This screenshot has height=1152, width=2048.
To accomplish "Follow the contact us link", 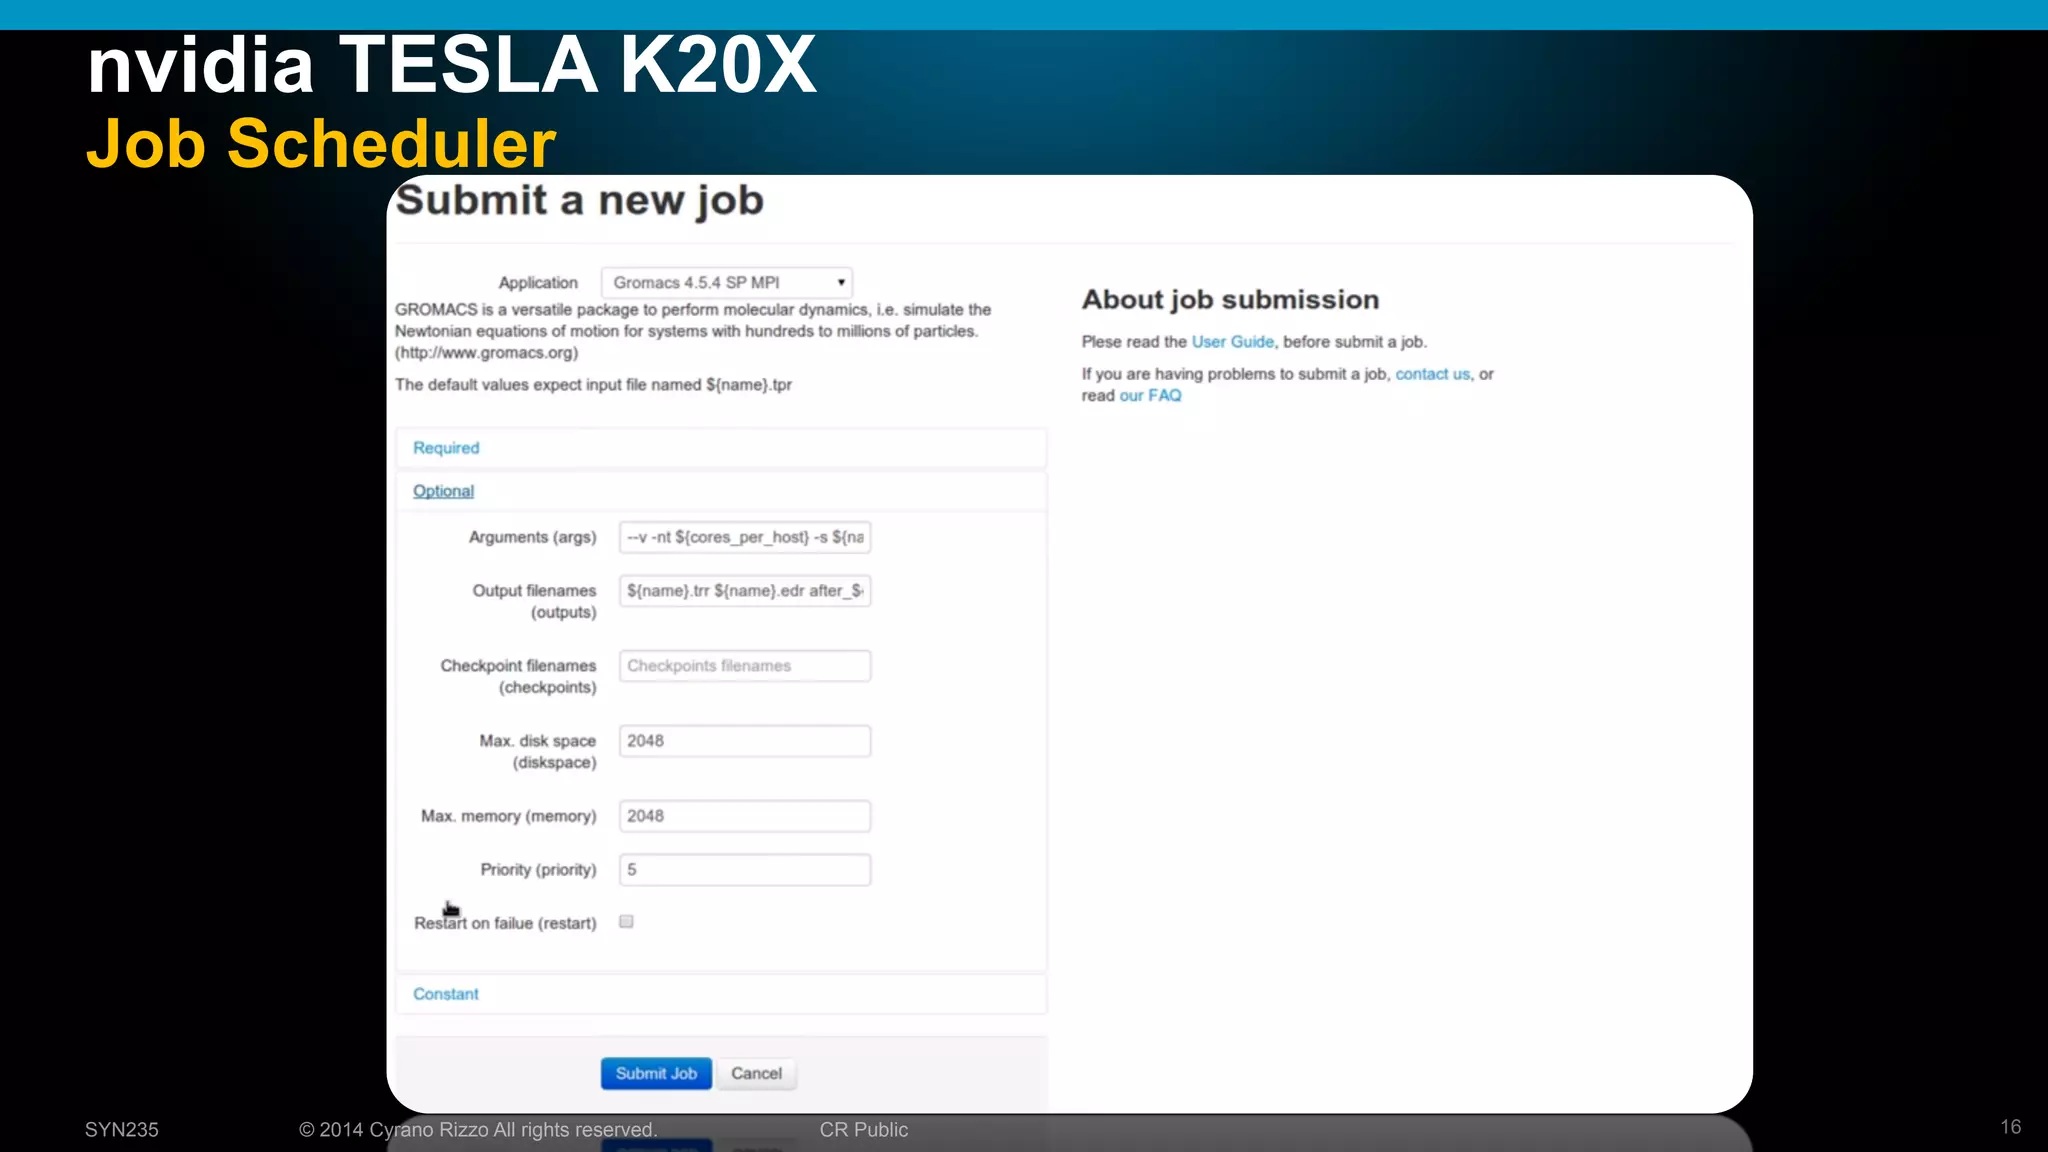I will (x=1433, y=374).
